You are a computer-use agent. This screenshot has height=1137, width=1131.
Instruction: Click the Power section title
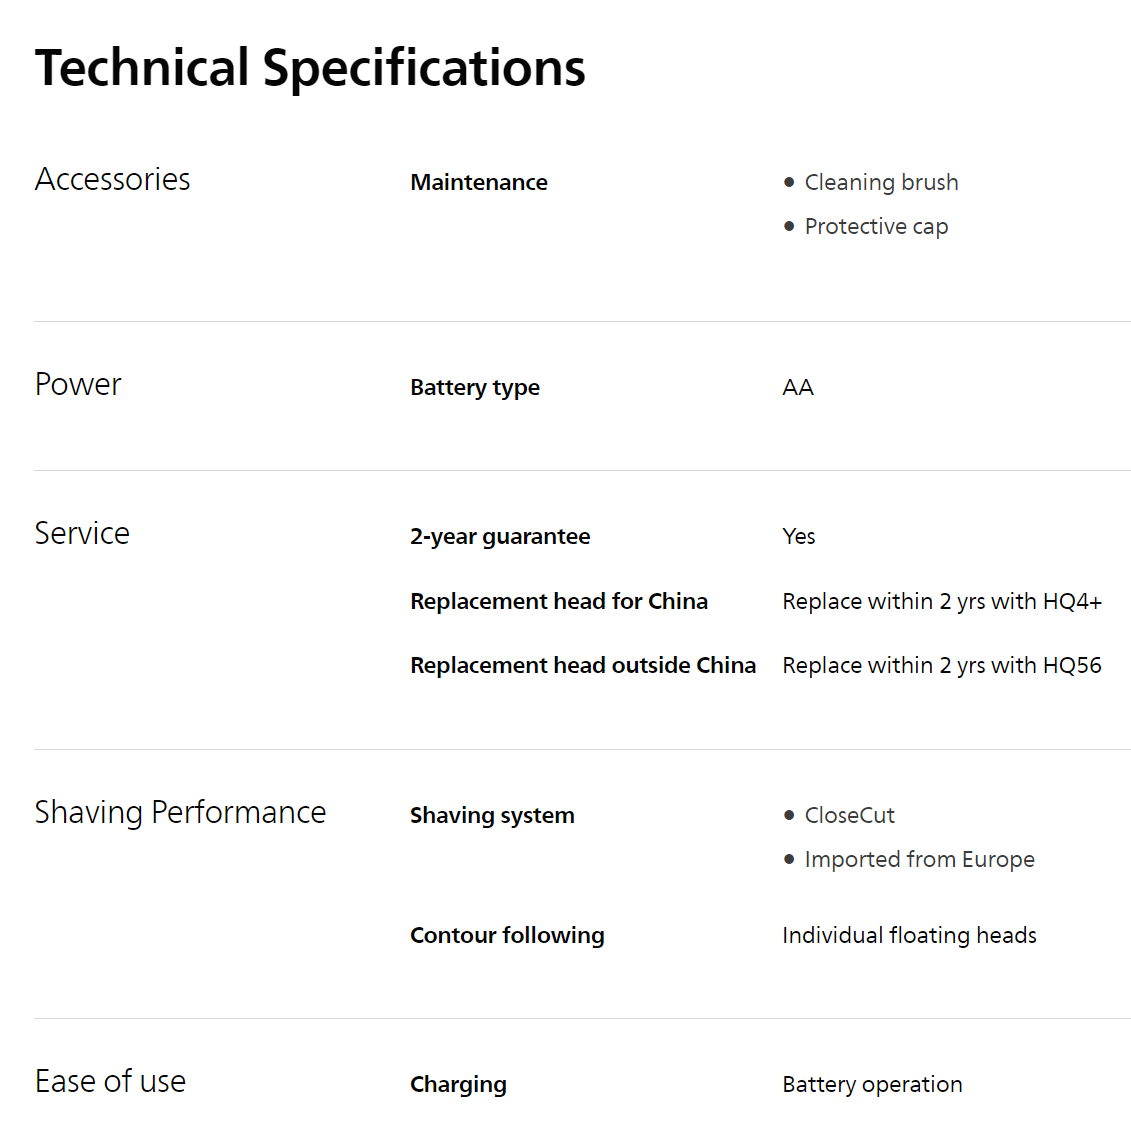78,384
